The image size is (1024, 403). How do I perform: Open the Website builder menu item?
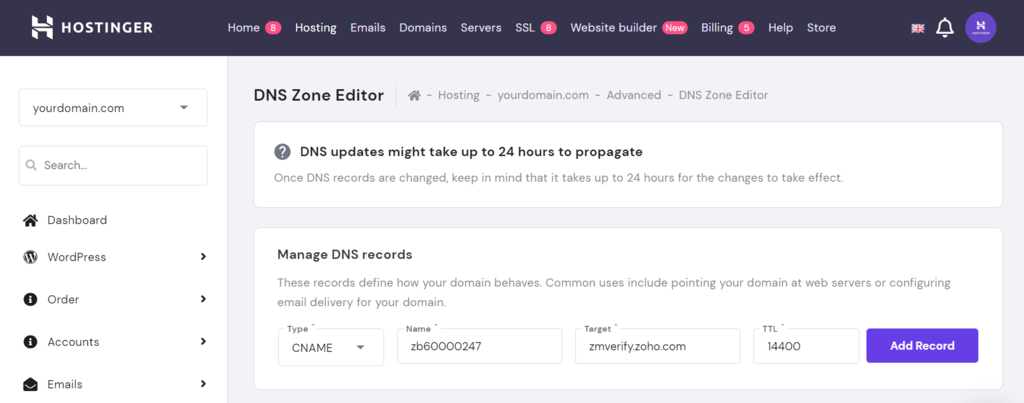(x=614, y=28)
